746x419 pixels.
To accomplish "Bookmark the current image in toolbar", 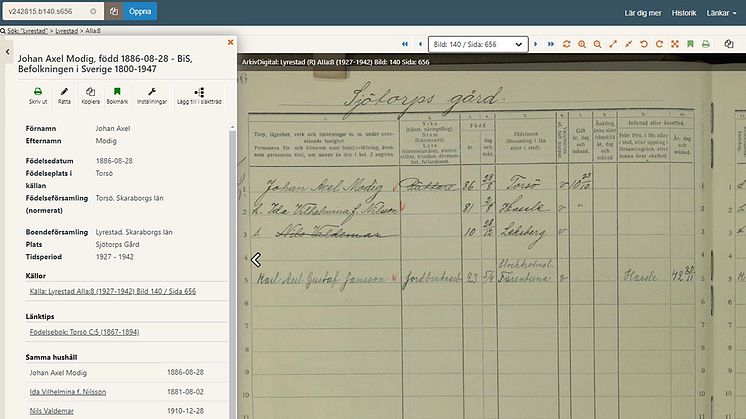I will click(x=690, y=44).
